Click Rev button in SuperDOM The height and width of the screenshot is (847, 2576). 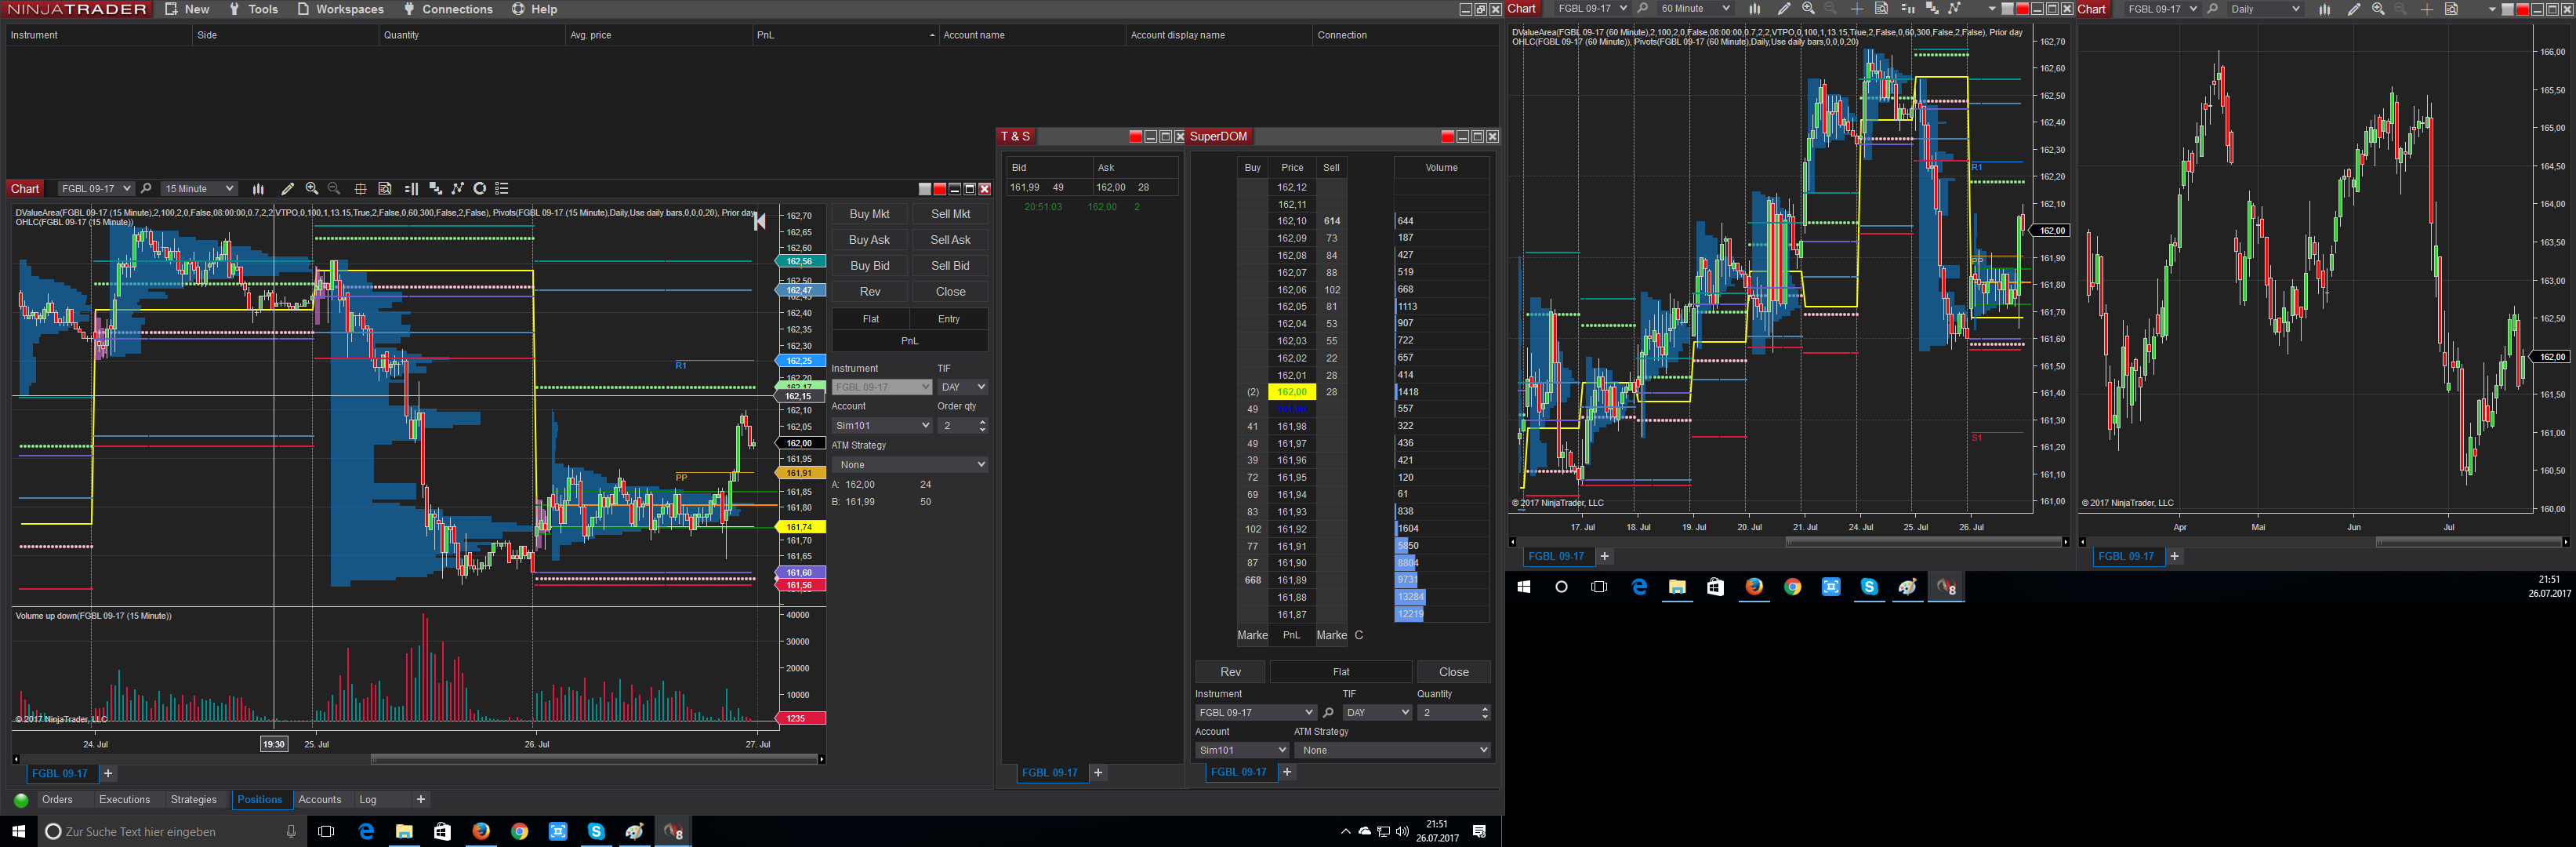1230,672
